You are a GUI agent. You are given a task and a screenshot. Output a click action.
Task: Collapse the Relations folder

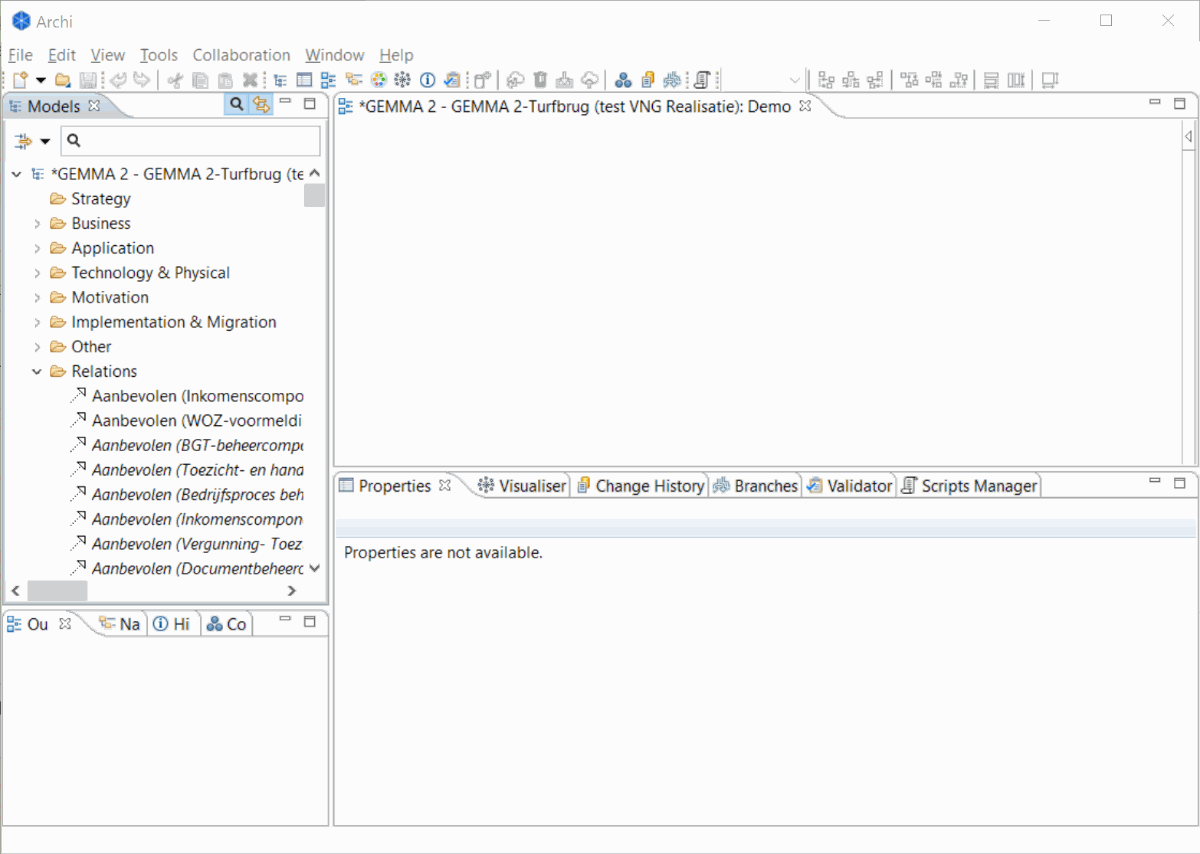[x=37, y=371]
